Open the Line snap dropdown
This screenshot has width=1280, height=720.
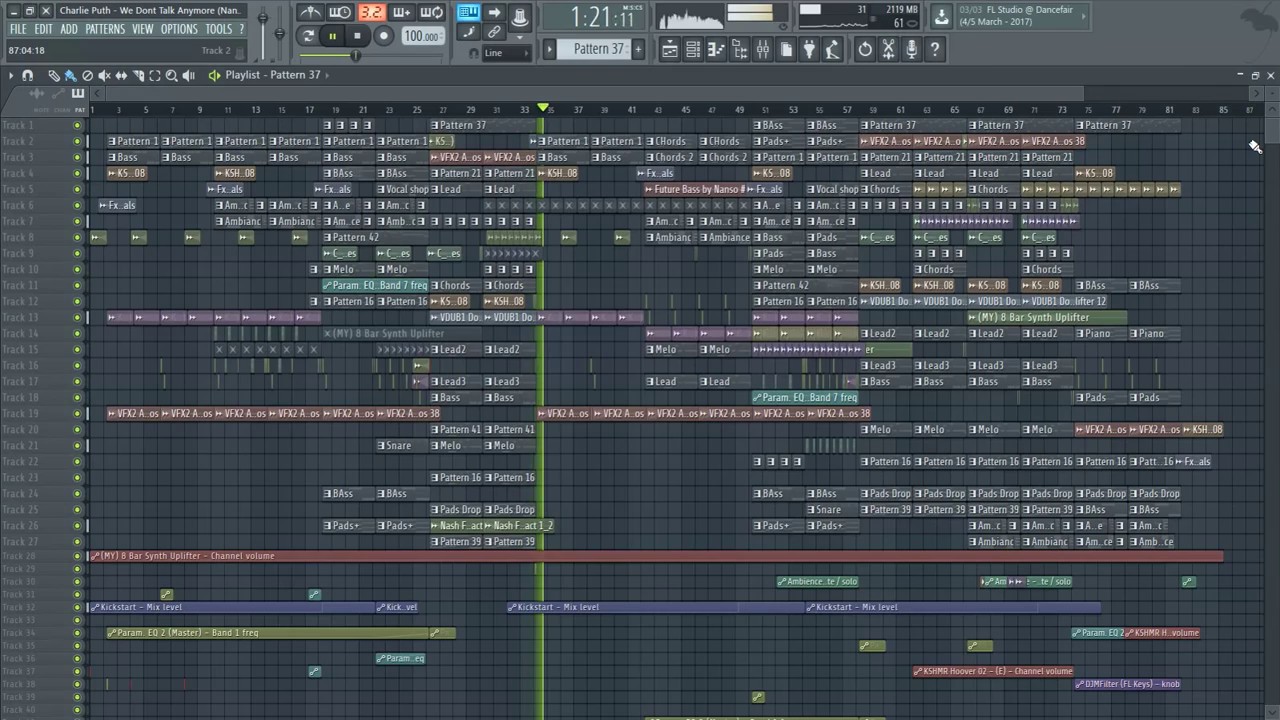click(x=507, y=53)
